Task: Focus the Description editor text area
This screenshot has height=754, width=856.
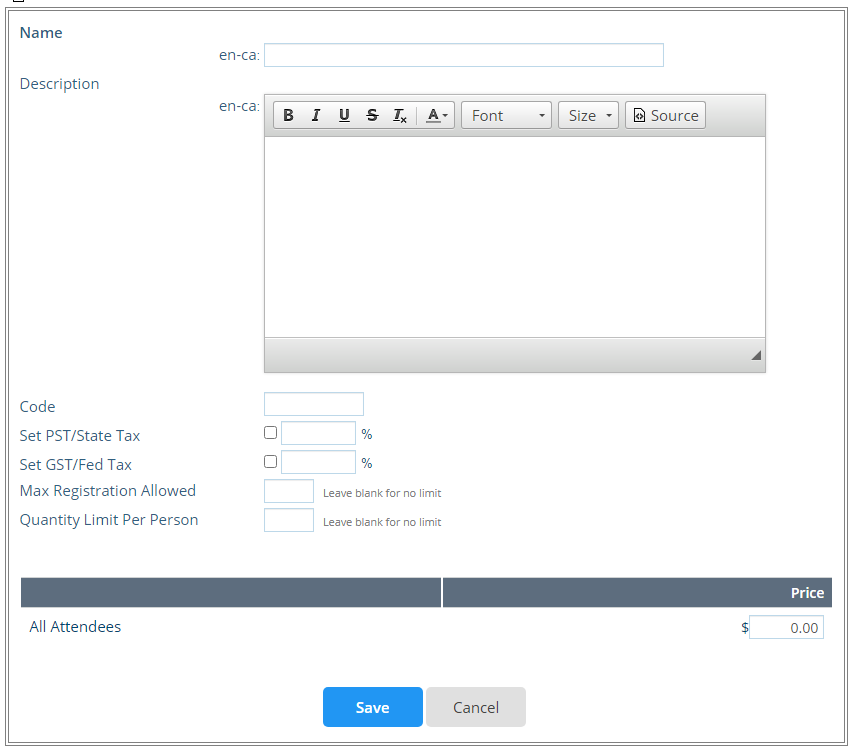Action: [x=514, y=236]
